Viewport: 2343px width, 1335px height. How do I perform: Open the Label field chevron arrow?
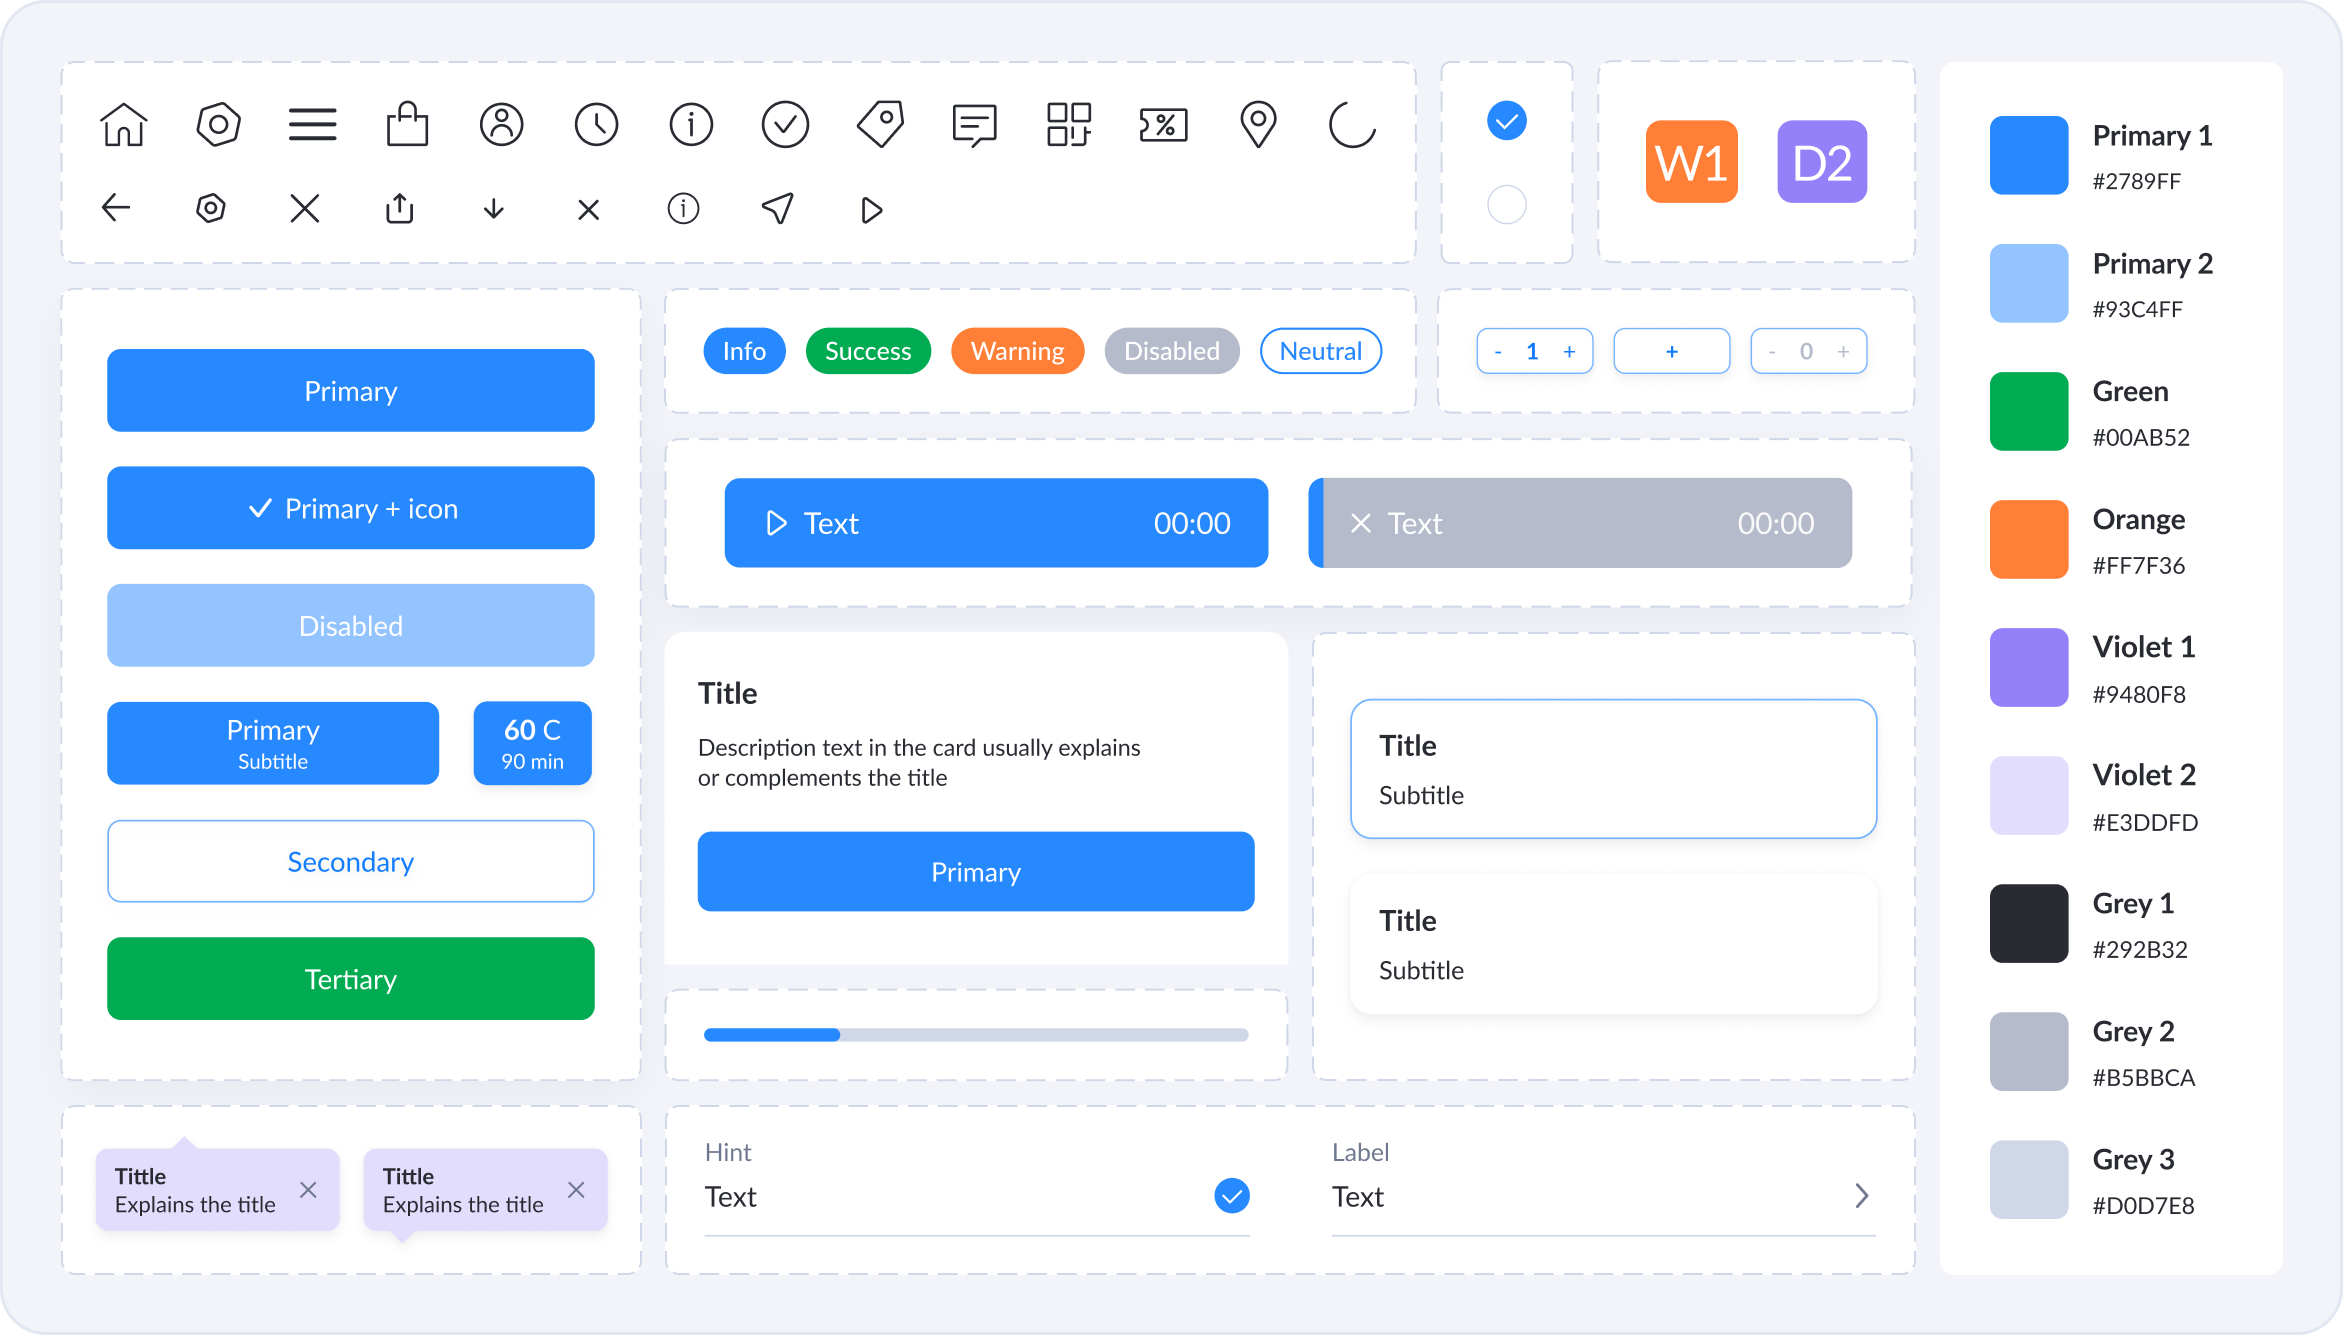tap(1861, 1196)
